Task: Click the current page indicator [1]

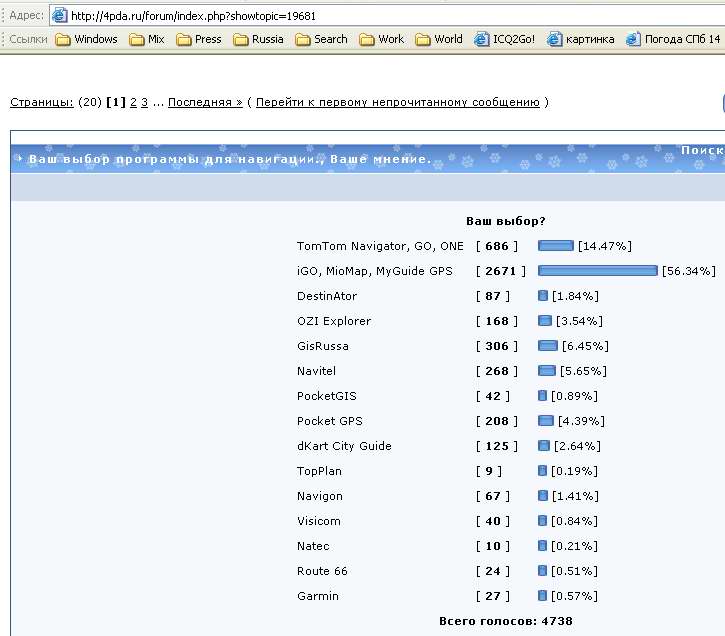Action: pos(116,102)
